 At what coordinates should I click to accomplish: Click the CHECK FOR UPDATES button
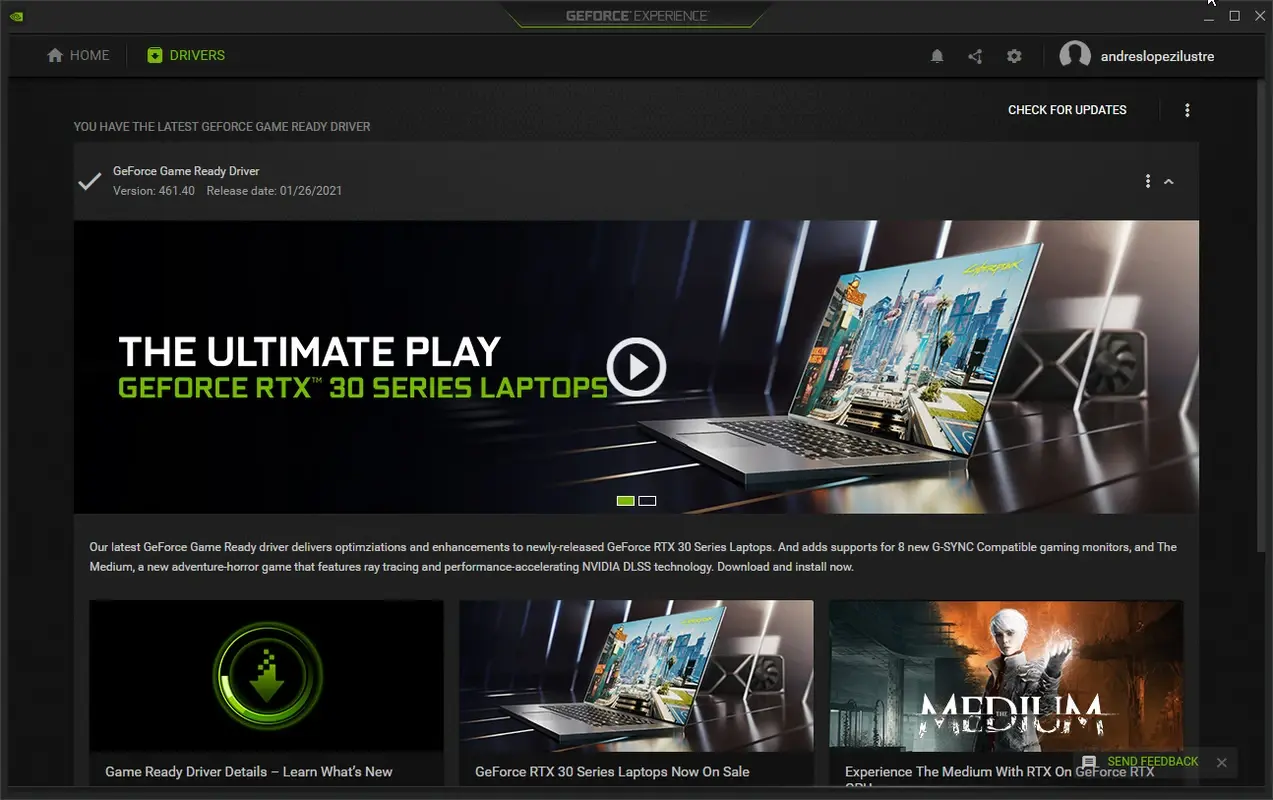[x=1067, y=110]
